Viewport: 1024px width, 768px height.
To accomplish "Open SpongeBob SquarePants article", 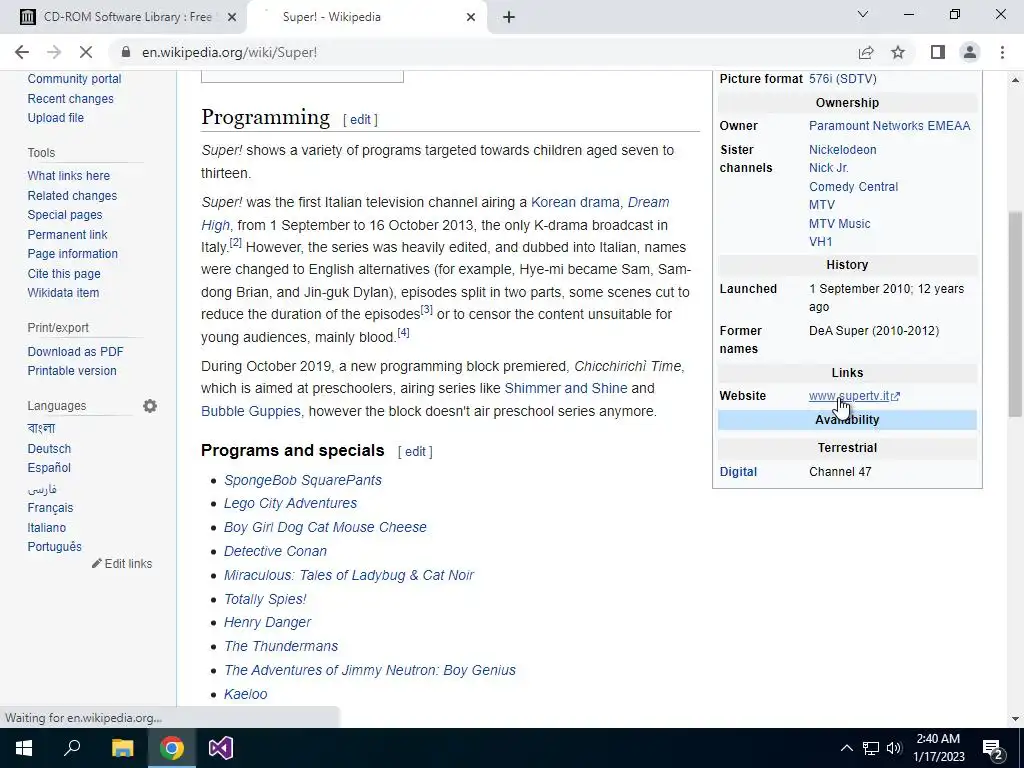I will pos(302,480).
